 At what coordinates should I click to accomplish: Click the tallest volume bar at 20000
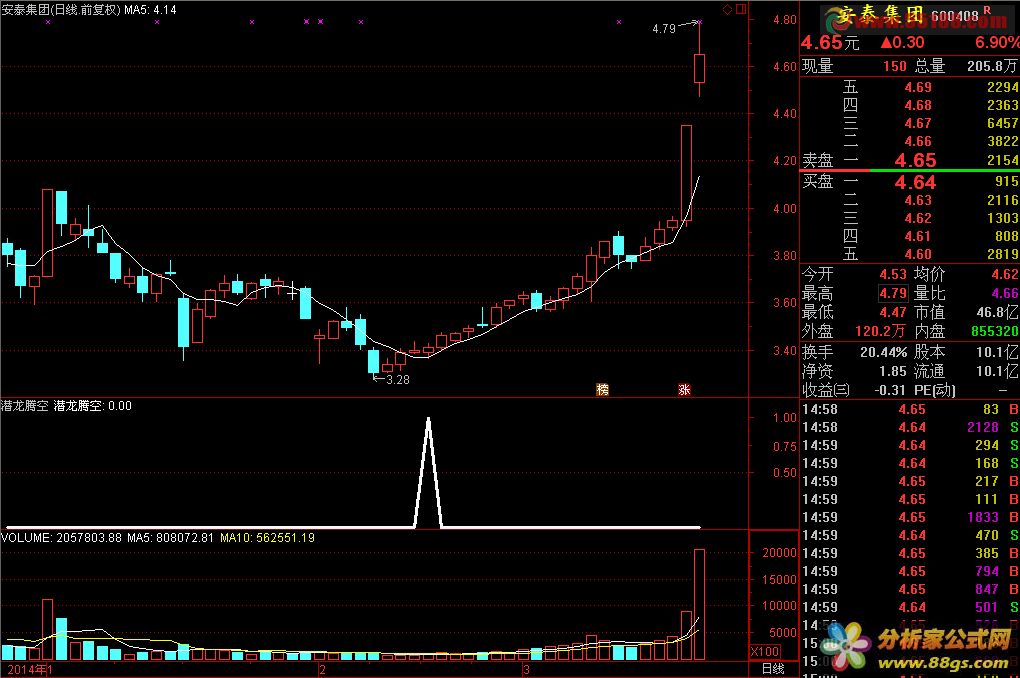coord(699,604)
